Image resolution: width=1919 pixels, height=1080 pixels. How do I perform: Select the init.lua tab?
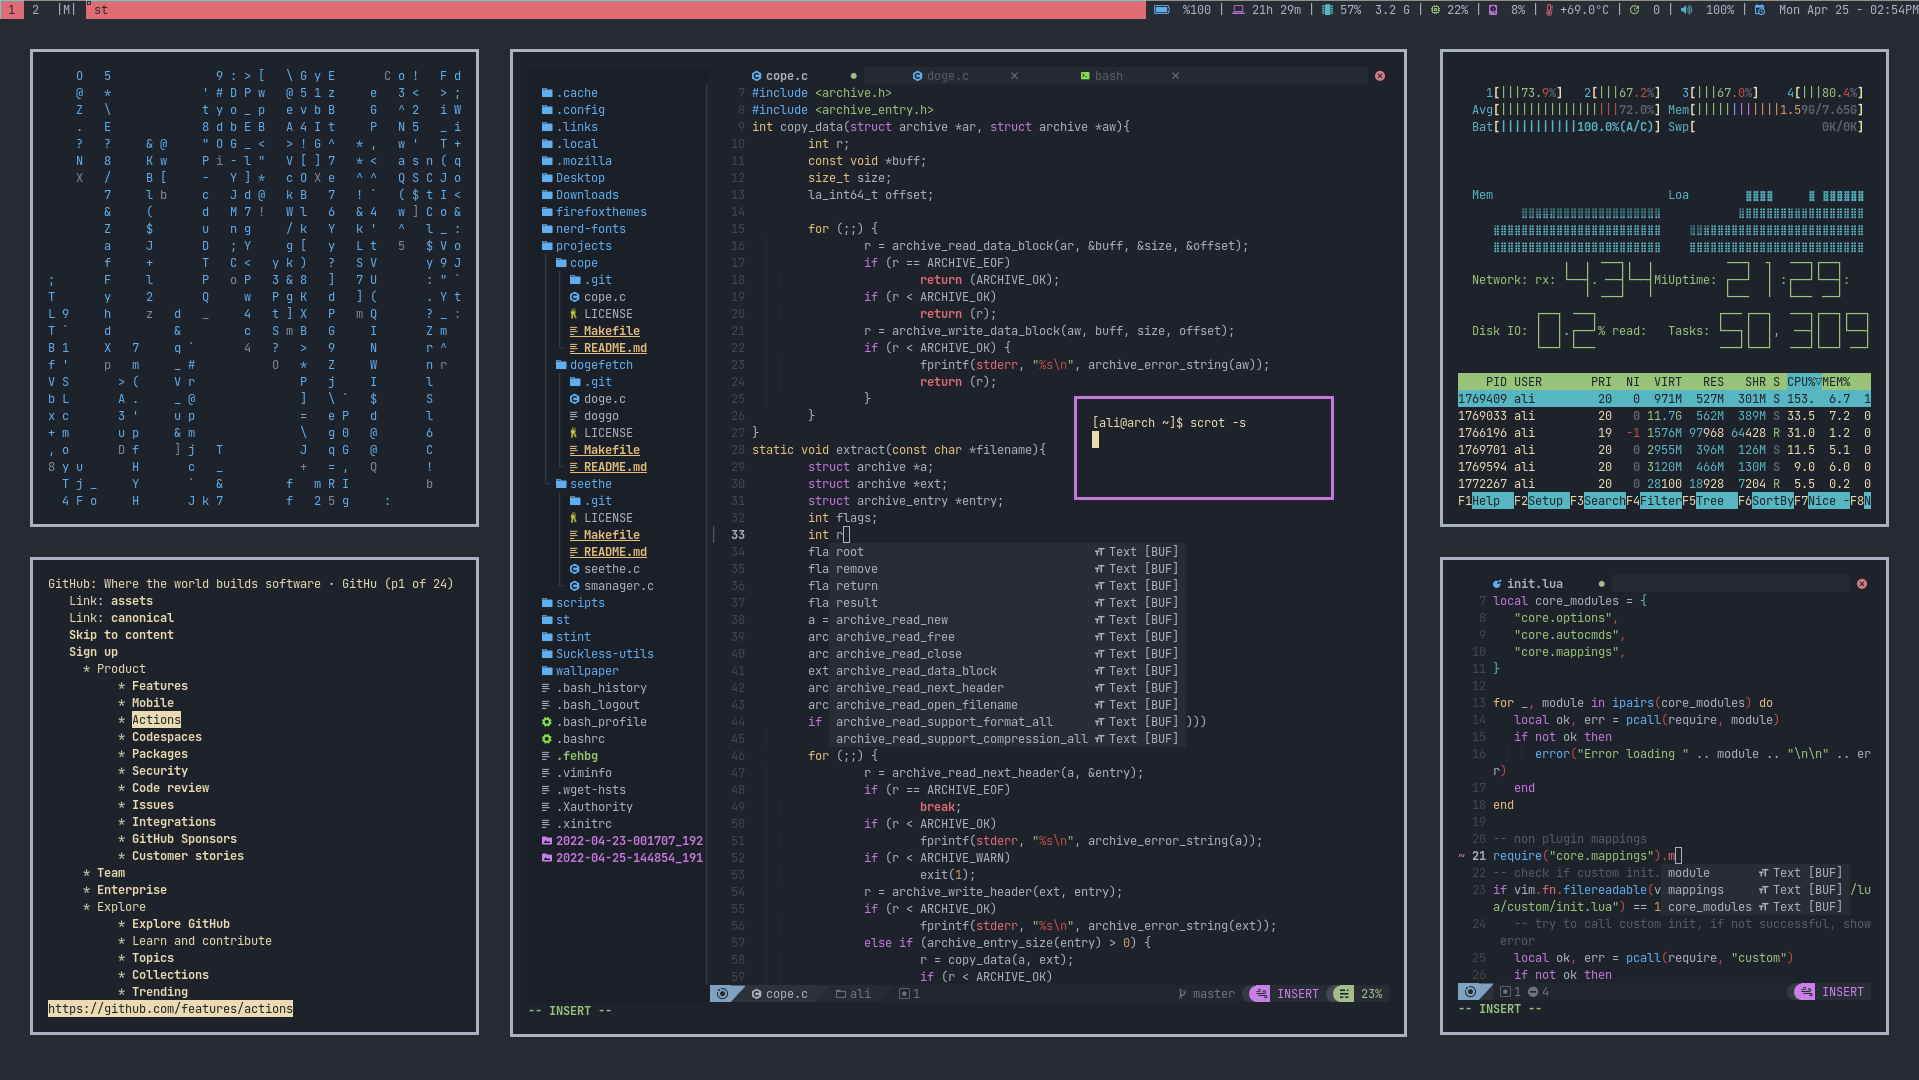[1535, 584]
